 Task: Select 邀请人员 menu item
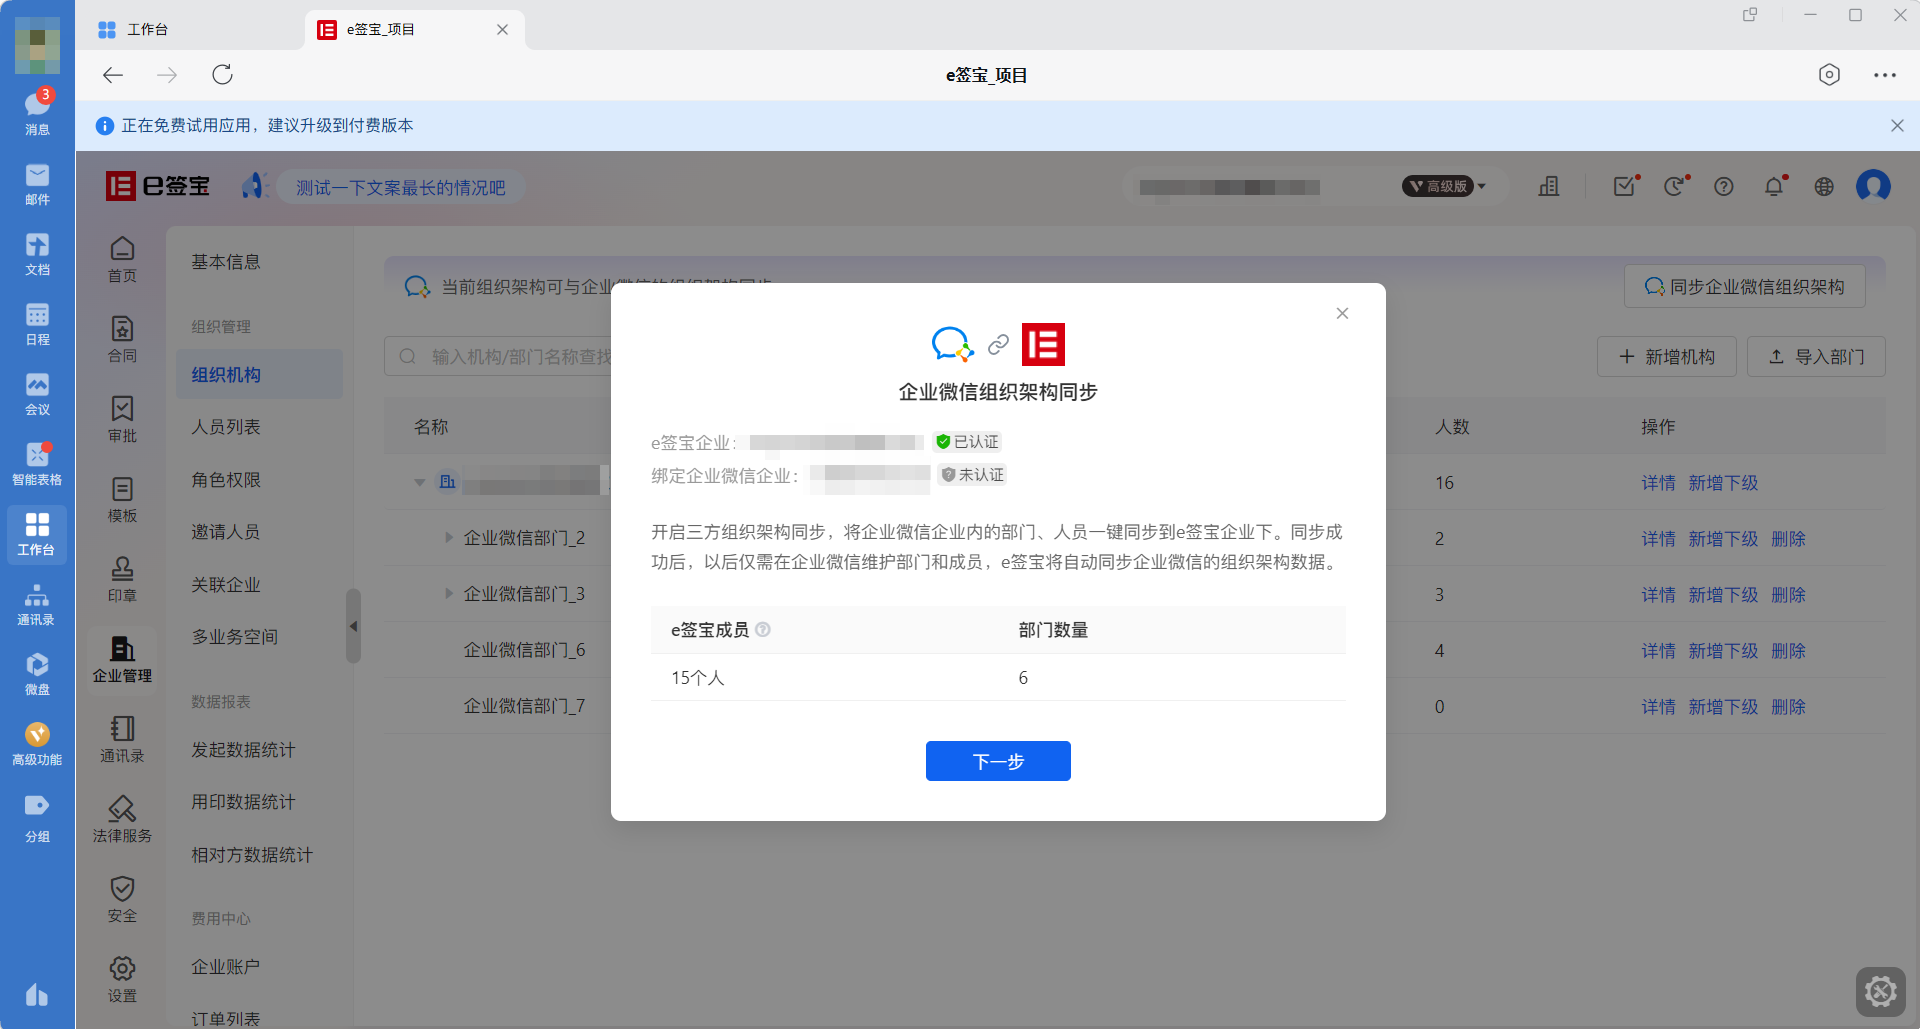(226, 532)
